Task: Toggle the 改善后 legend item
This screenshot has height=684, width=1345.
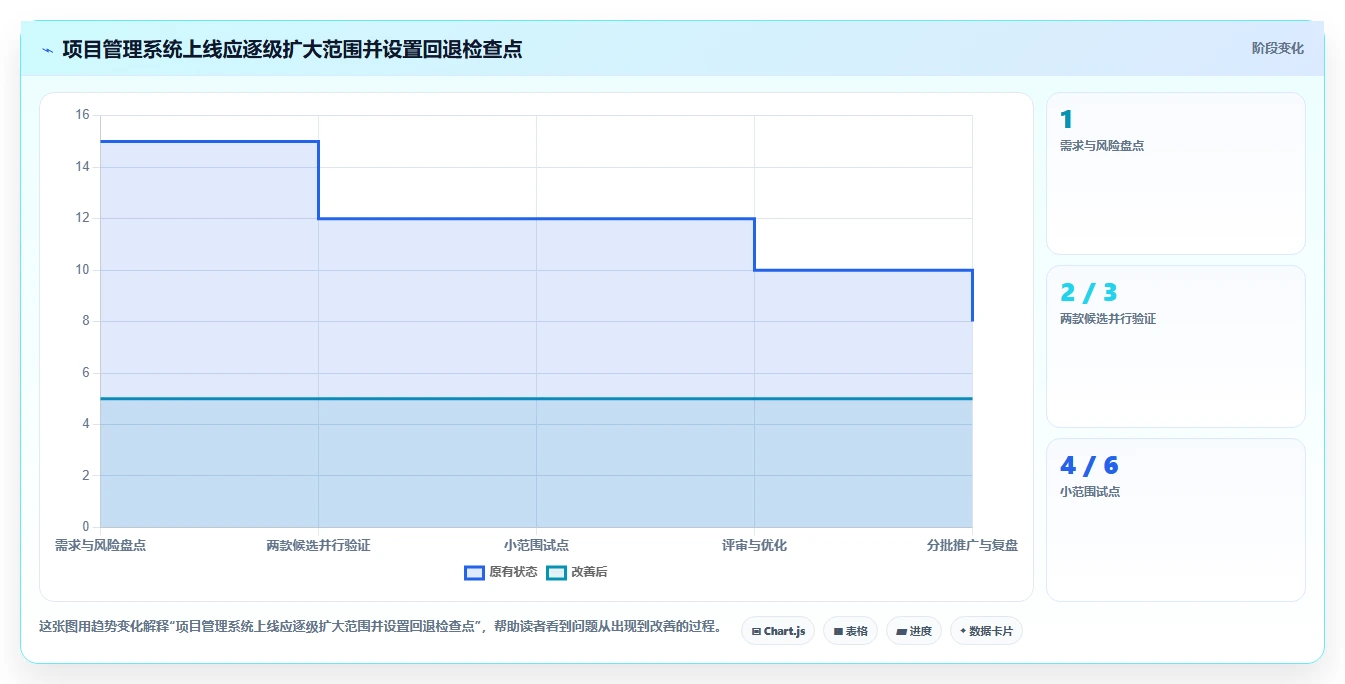Action: click(577, 572)
